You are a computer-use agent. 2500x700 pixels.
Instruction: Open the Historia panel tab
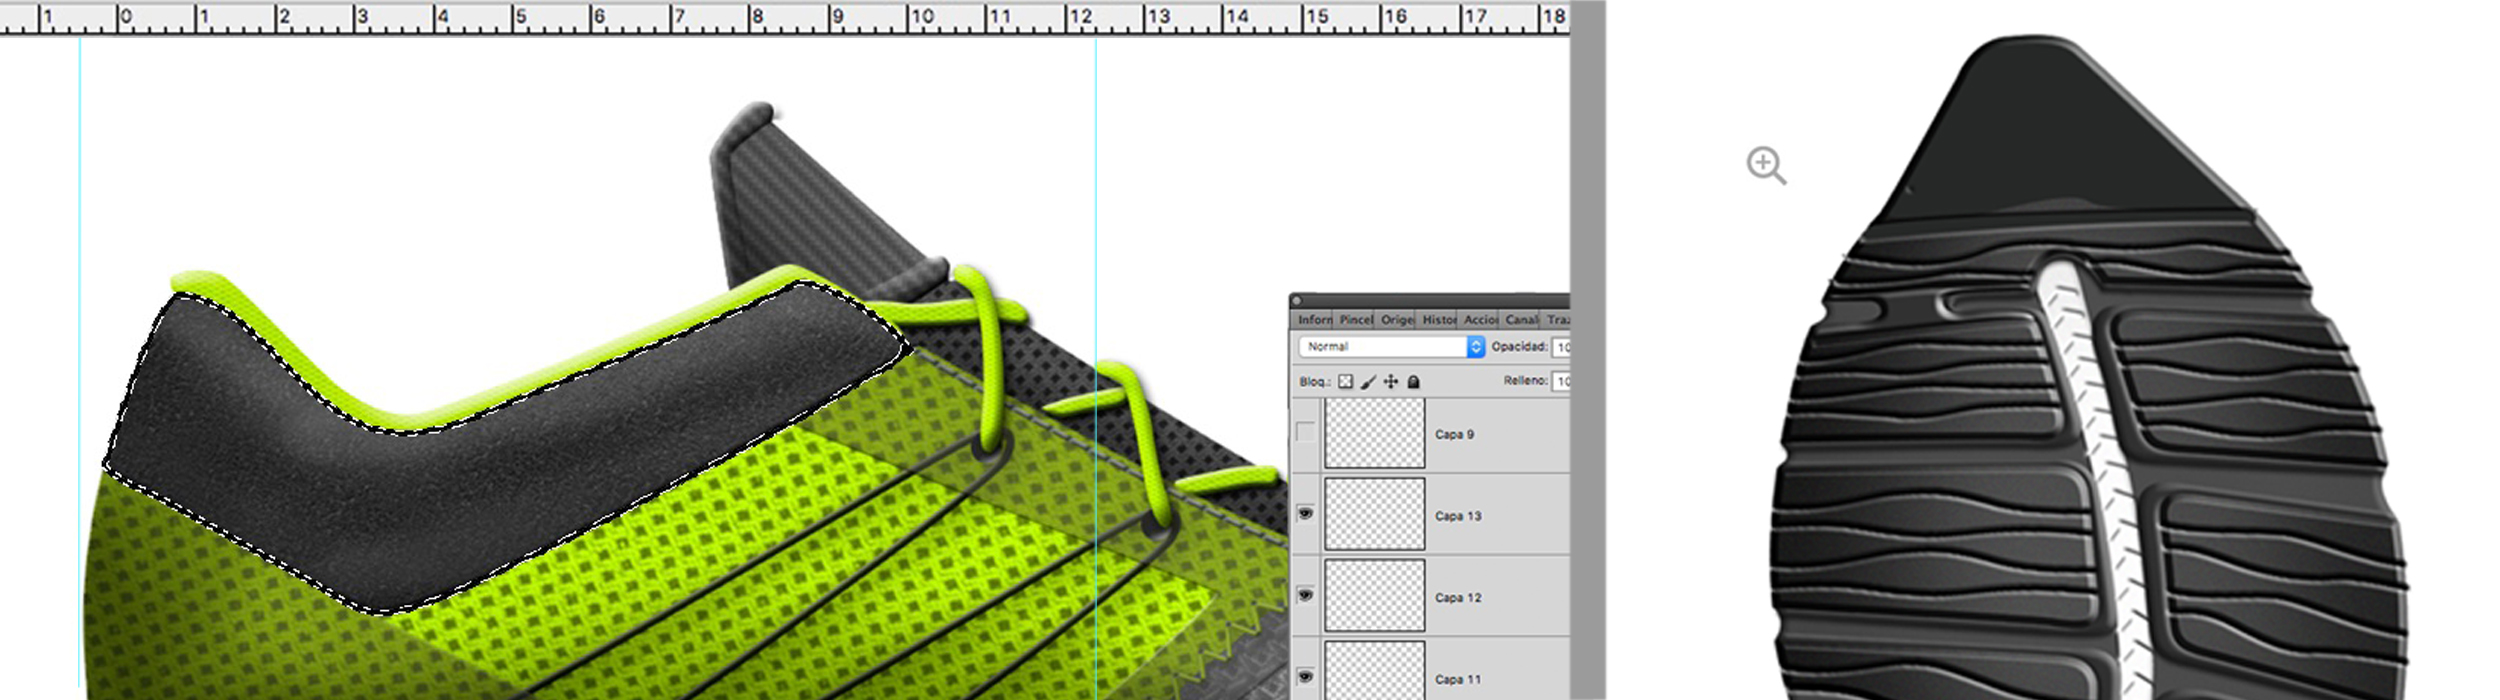tap(1439, 320)
